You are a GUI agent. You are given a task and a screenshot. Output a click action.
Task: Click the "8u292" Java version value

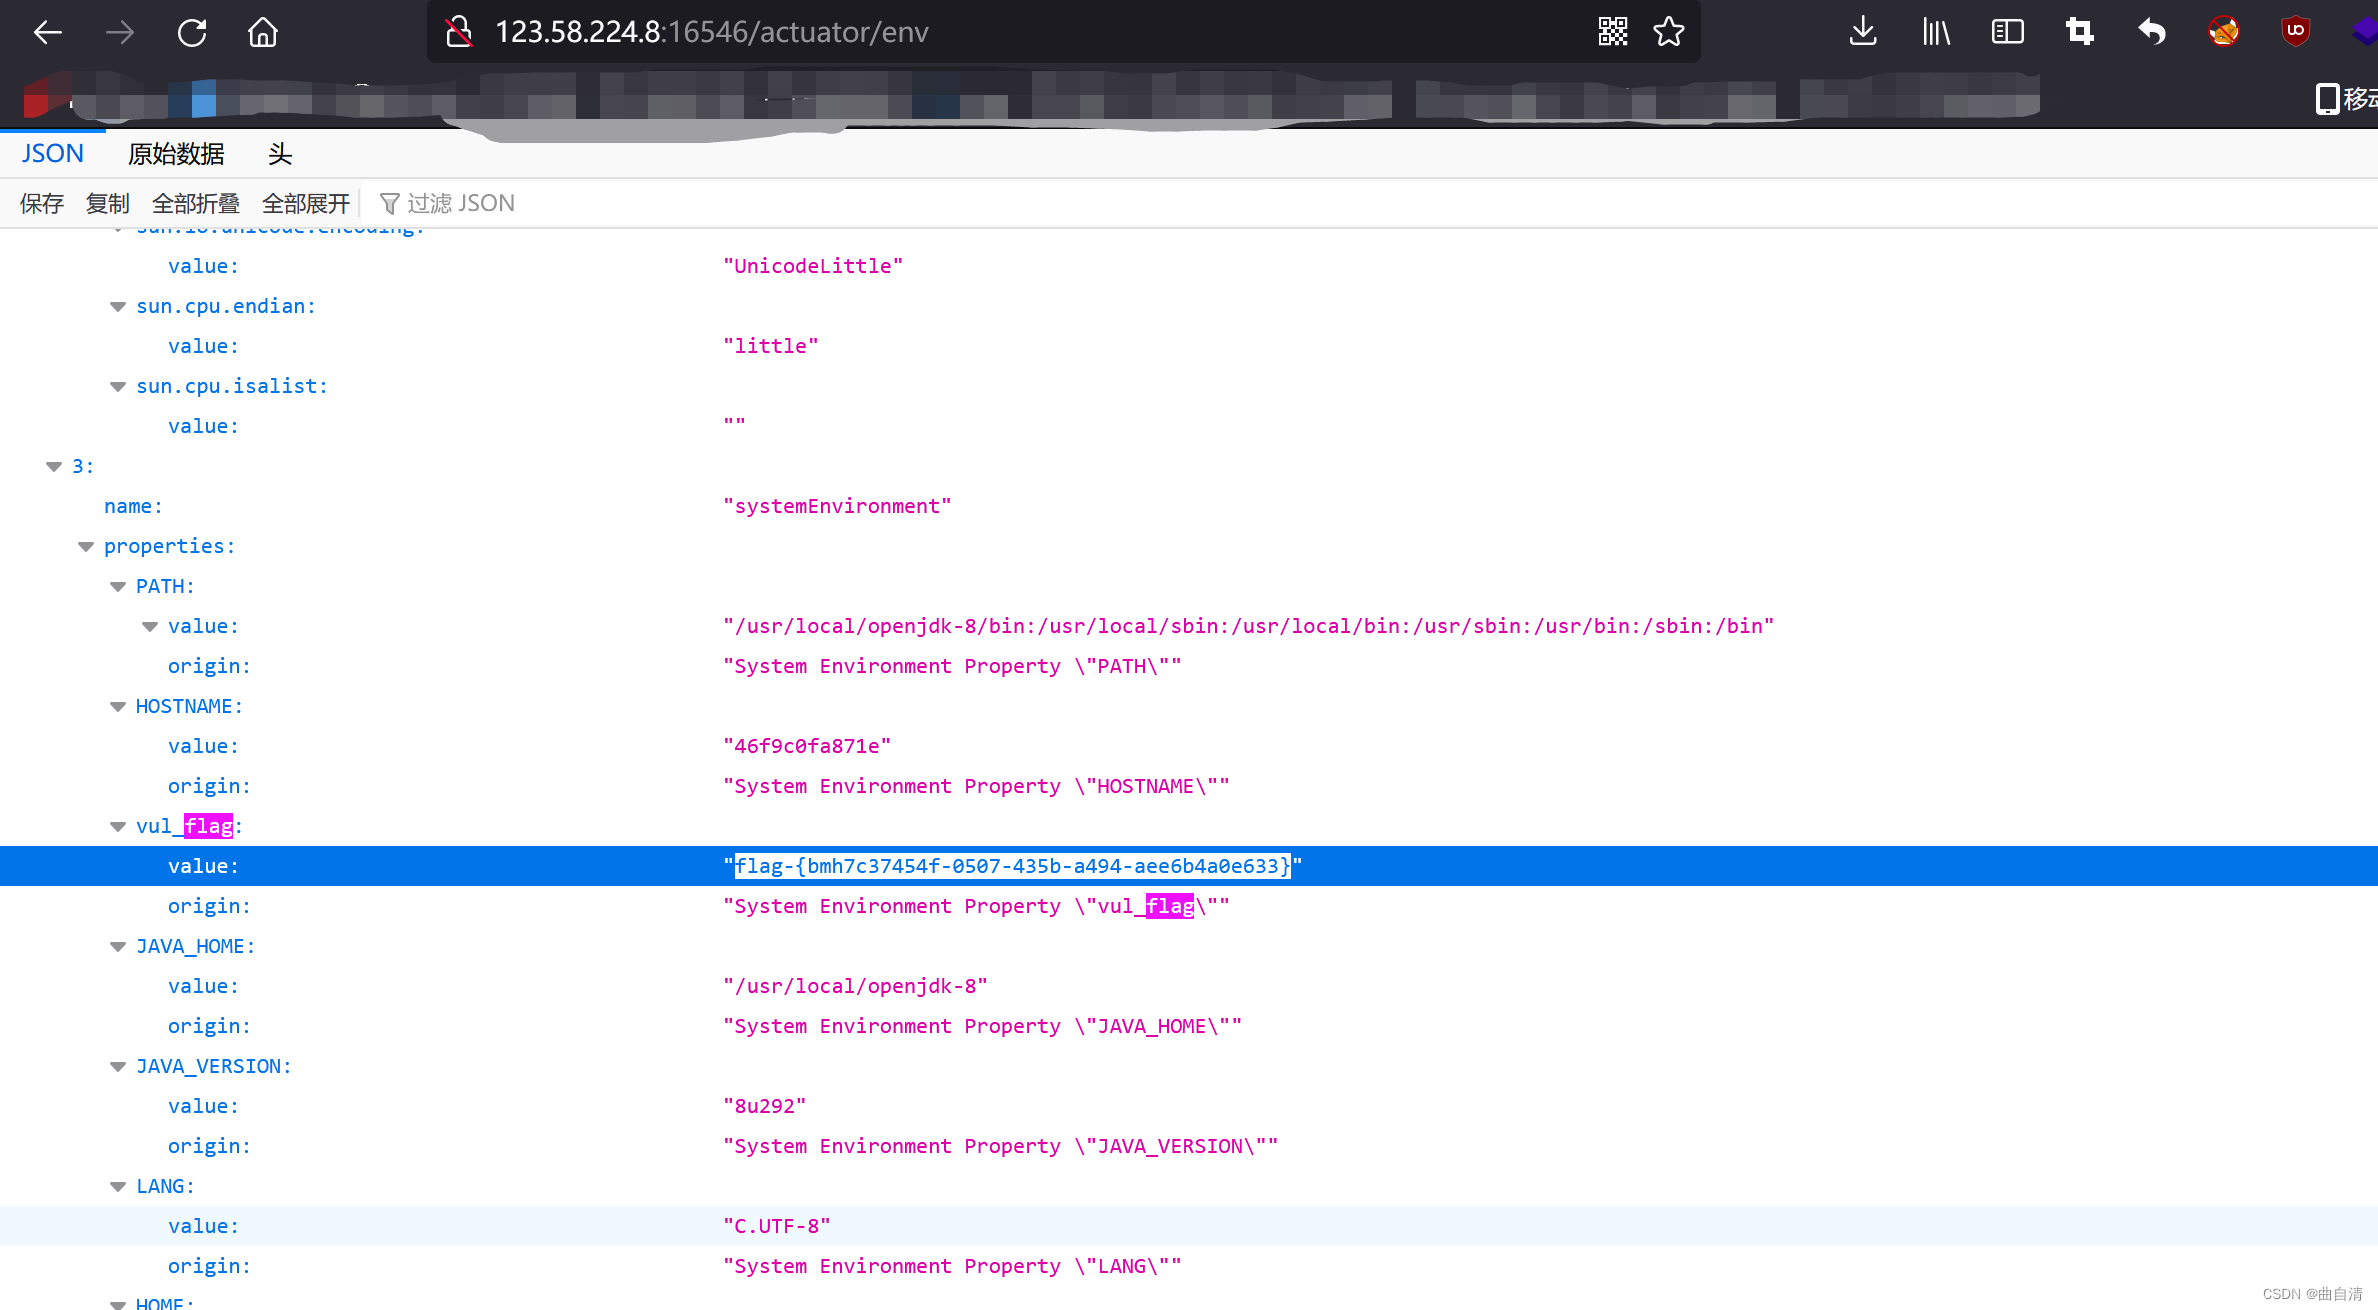click(x=765, y=1106)
